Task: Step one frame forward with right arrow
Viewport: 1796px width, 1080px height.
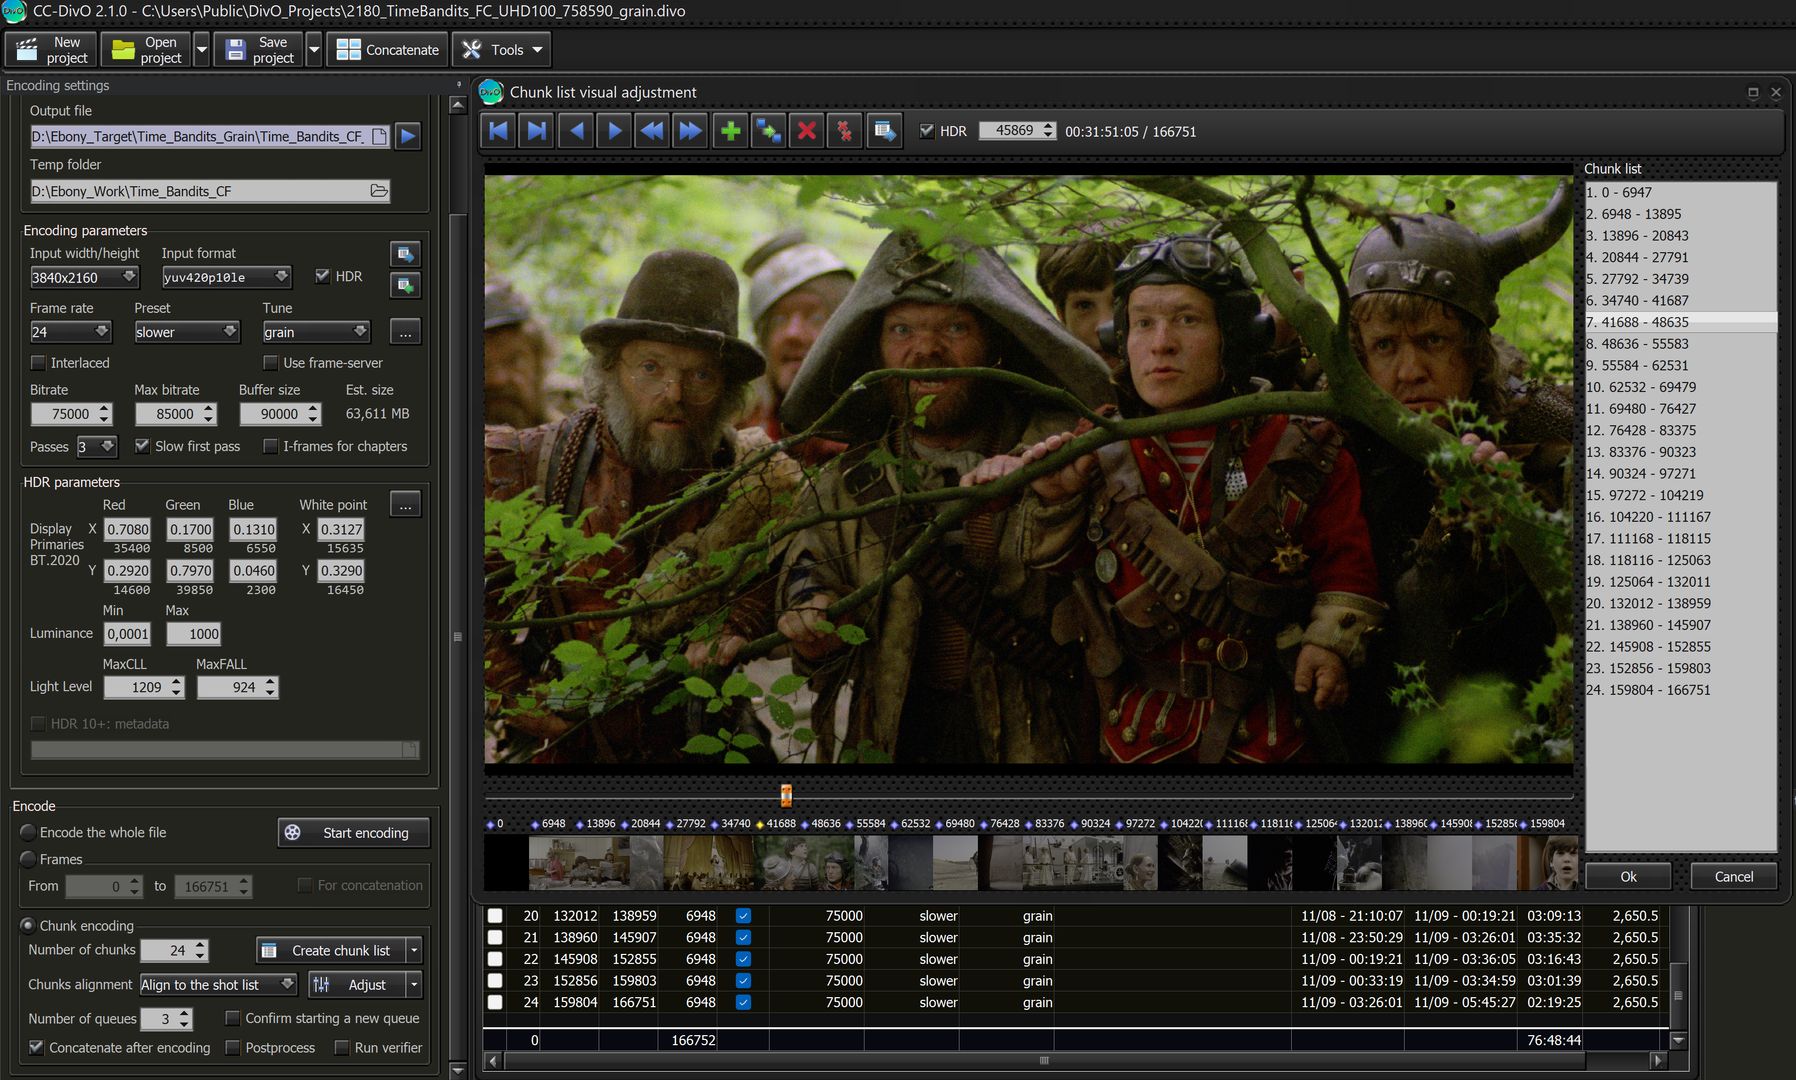Action: pos(614,131)
